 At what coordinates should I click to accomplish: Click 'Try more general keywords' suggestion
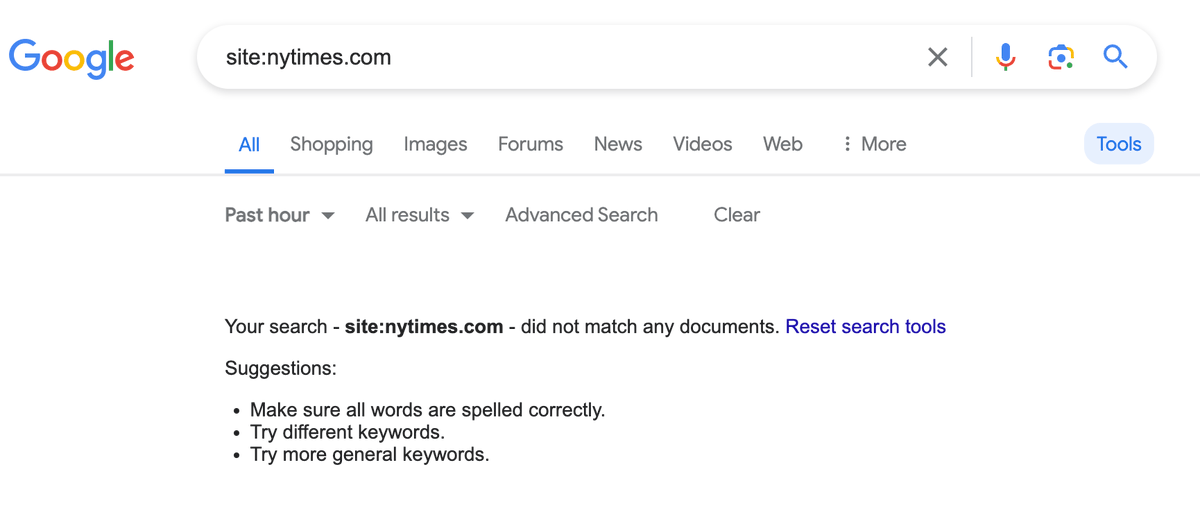click(369, 455)
